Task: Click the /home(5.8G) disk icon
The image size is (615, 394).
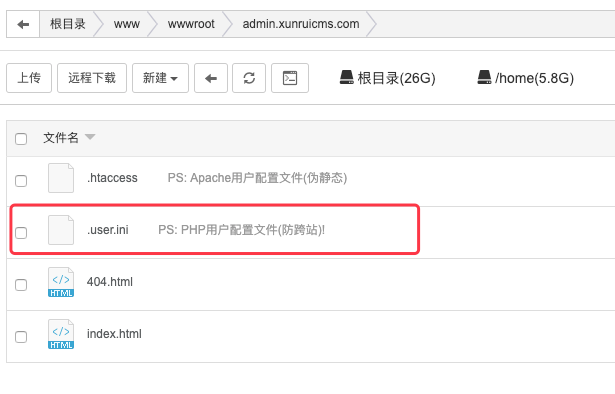Action: click(x=484, y=77)
